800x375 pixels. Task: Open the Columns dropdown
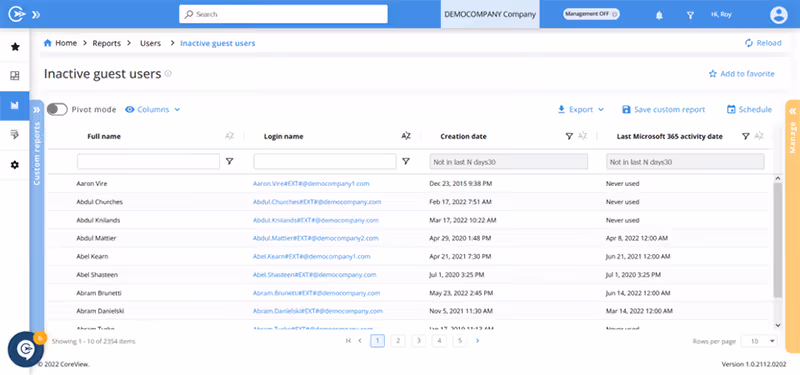pyautogui.click(x=153, y=109)
